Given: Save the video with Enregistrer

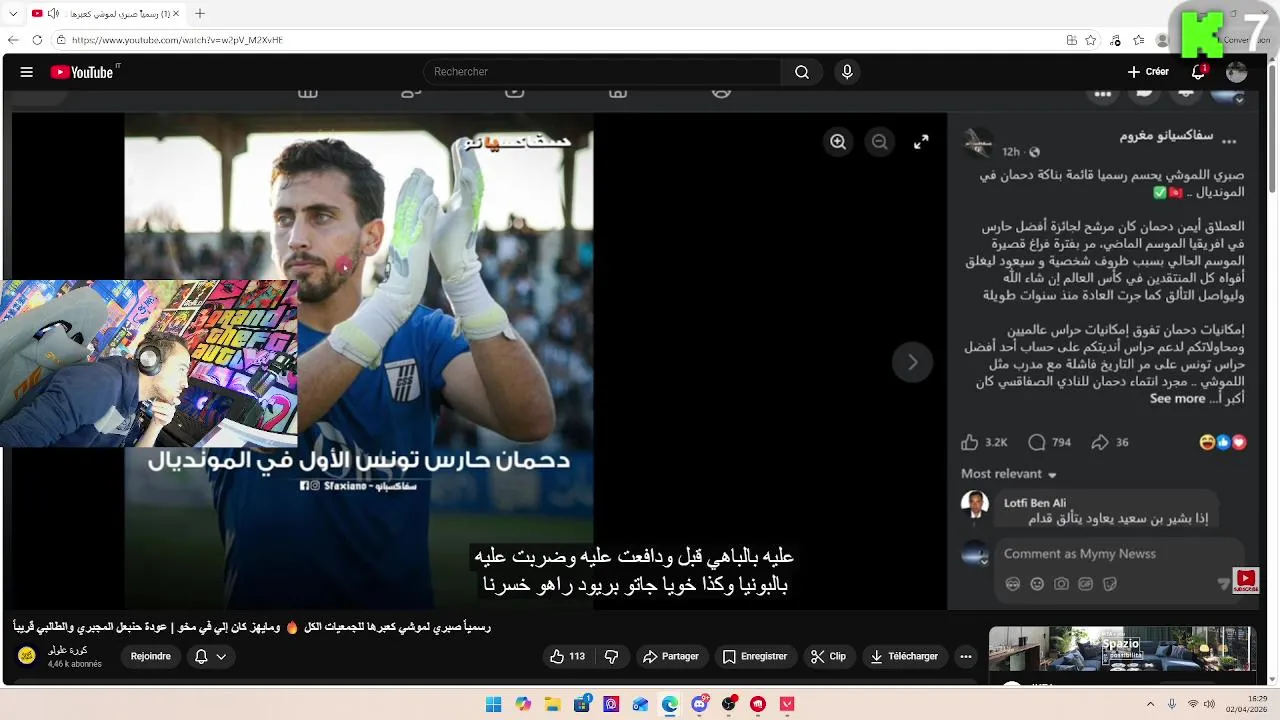Looking at the screenshot, I should (x=755, y=656).
